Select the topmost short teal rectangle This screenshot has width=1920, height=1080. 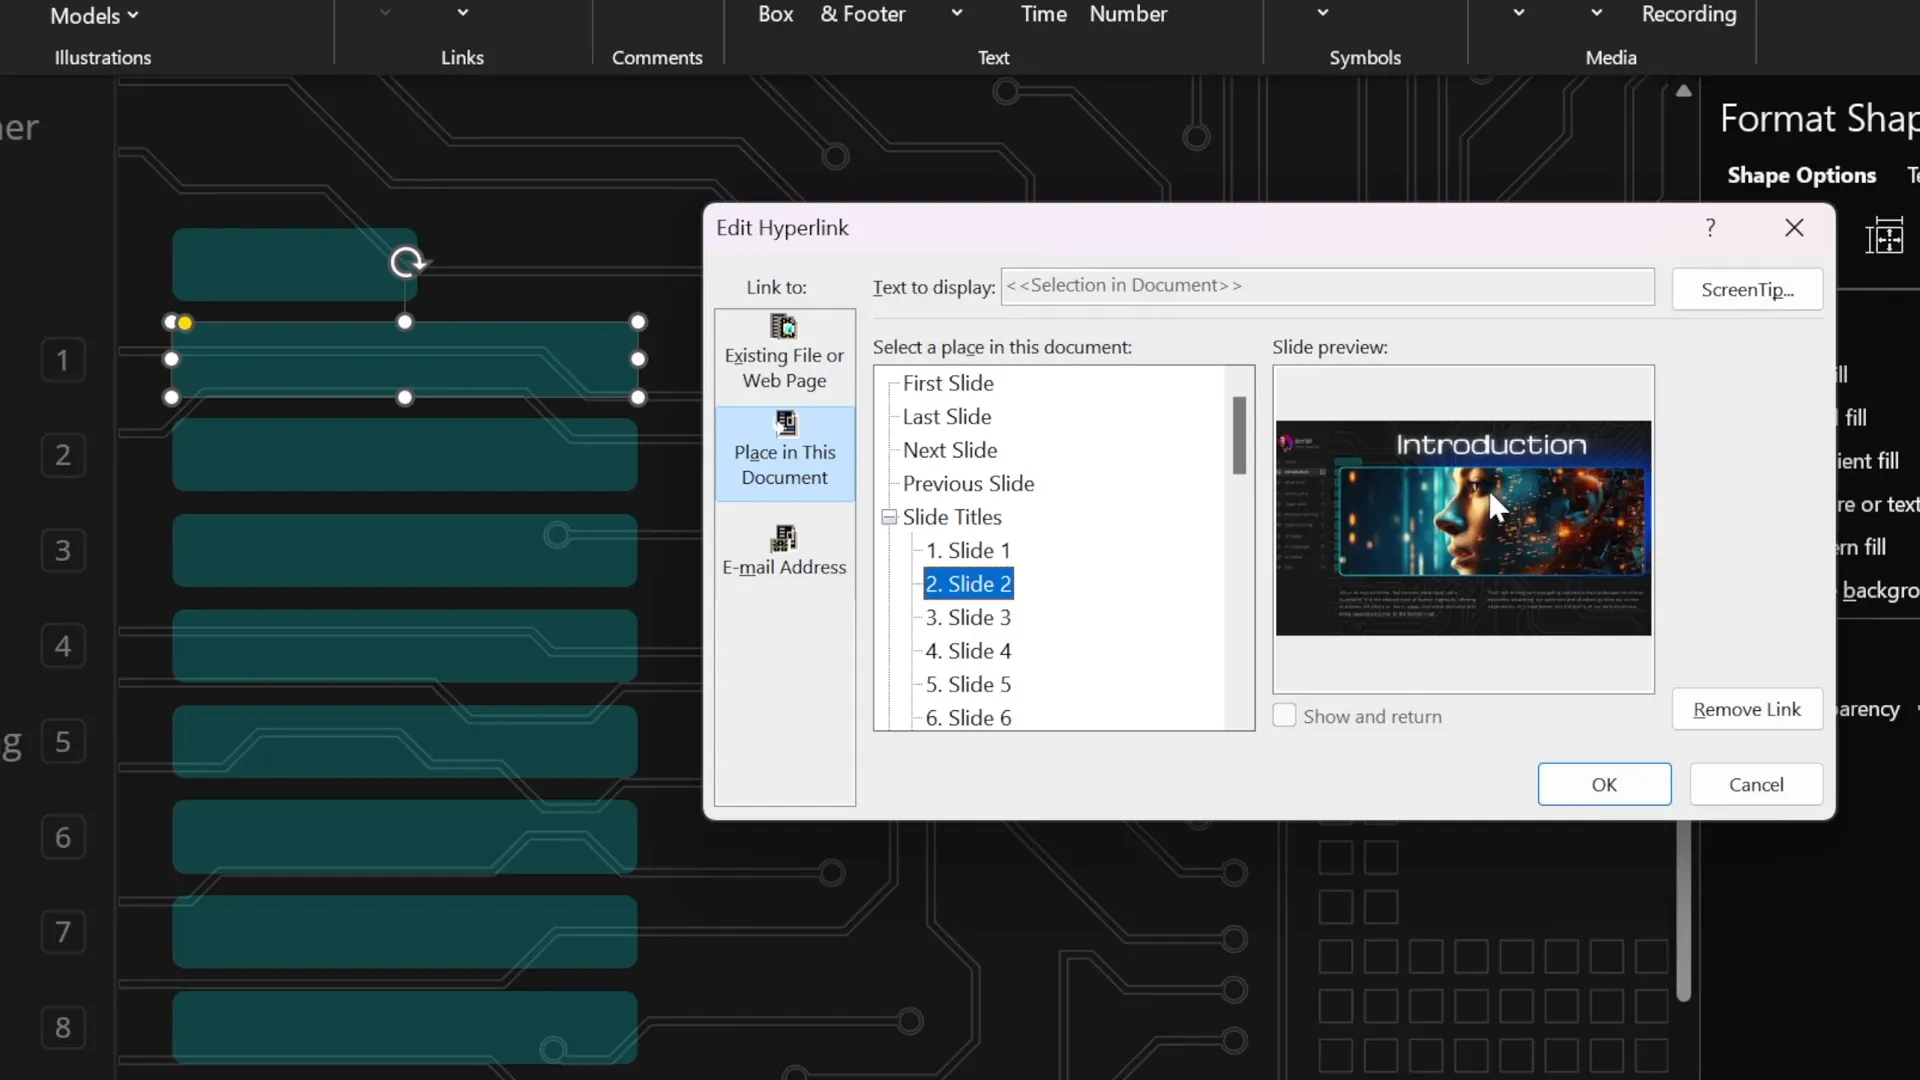[295, 264]
